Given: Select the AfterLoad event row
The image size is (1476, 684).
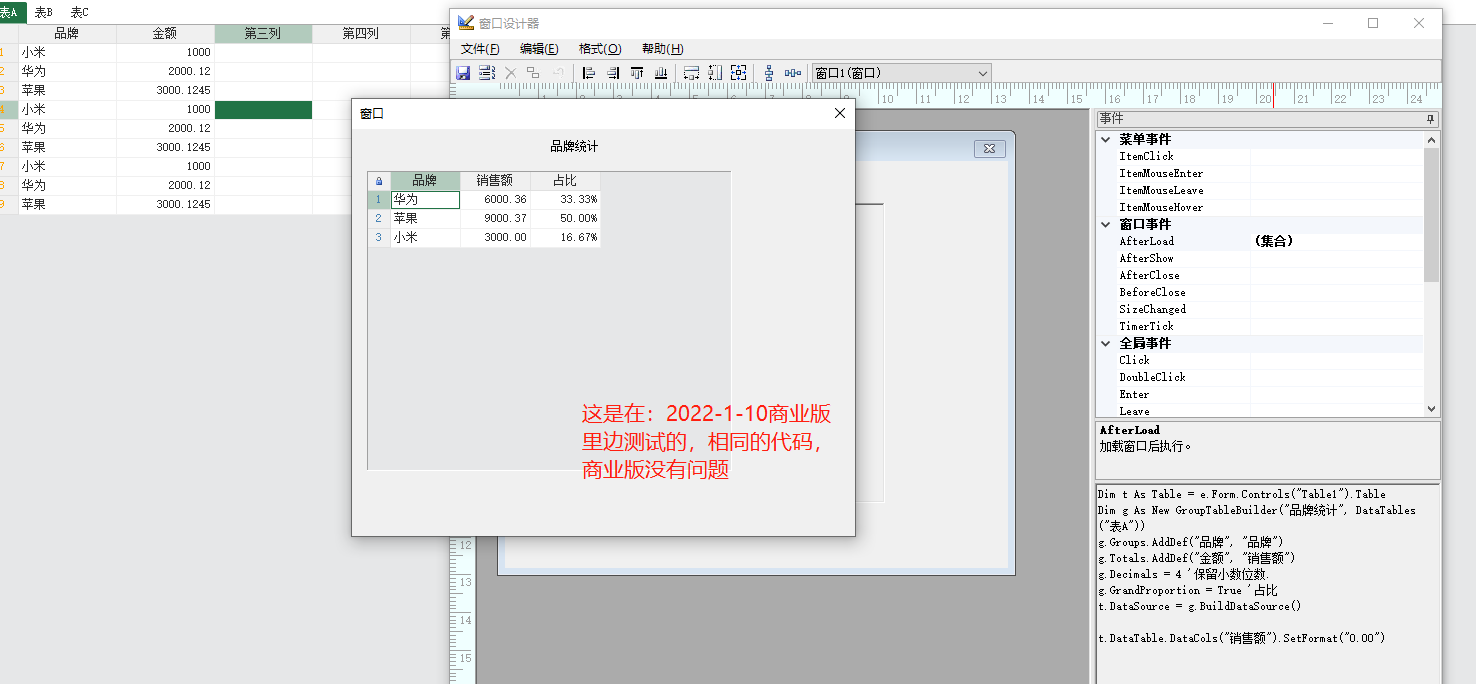Looking at the screenshot, I should (x=1147, y=241).
